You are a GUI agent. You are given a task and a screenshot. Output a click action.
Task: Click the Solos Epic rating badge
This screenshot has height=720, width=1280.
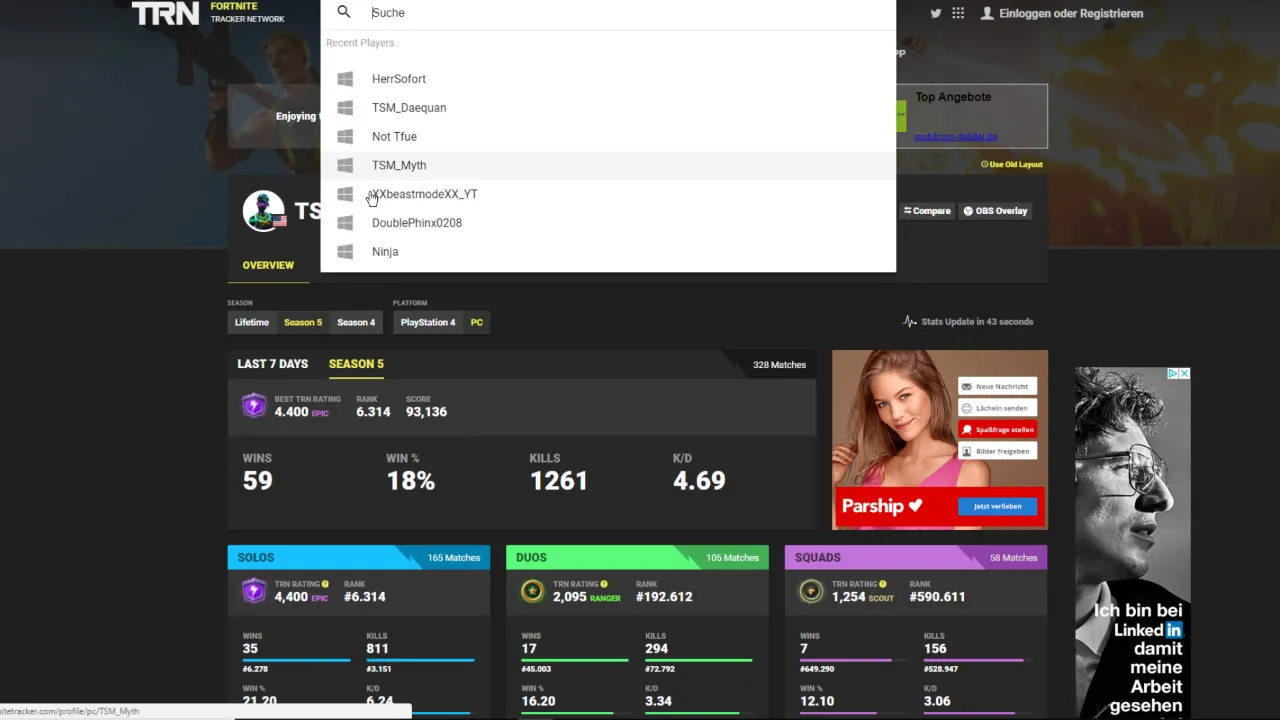pyautogui.click(x=254, y=591)
